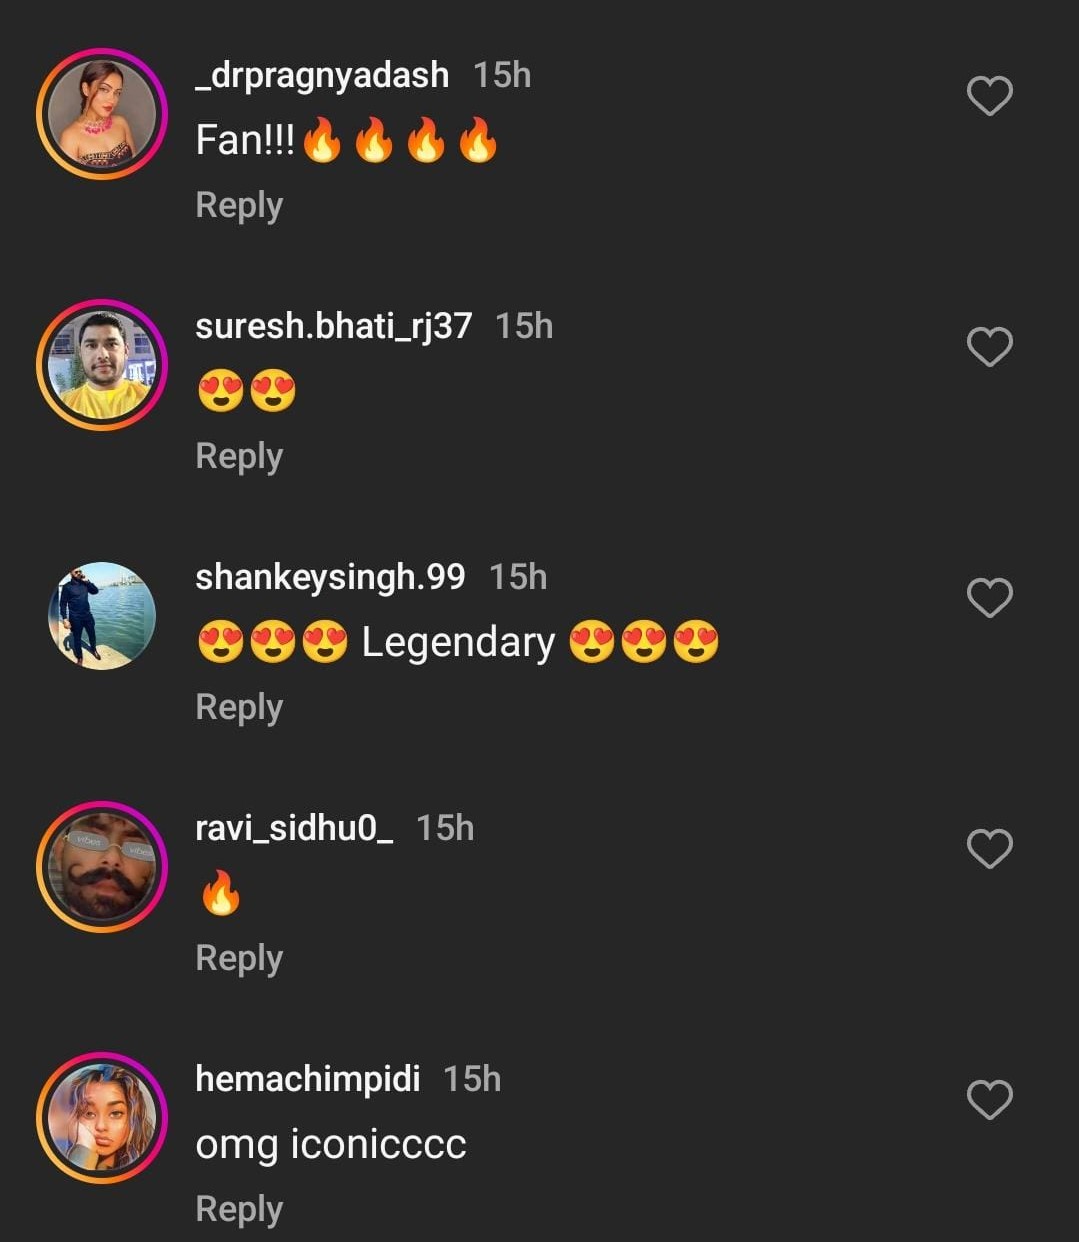Screen dimensions: 1079x1242
Task: View suresh.bhati_rj37's avatar story
Action: pyautogui.click(x=102, y=365)
